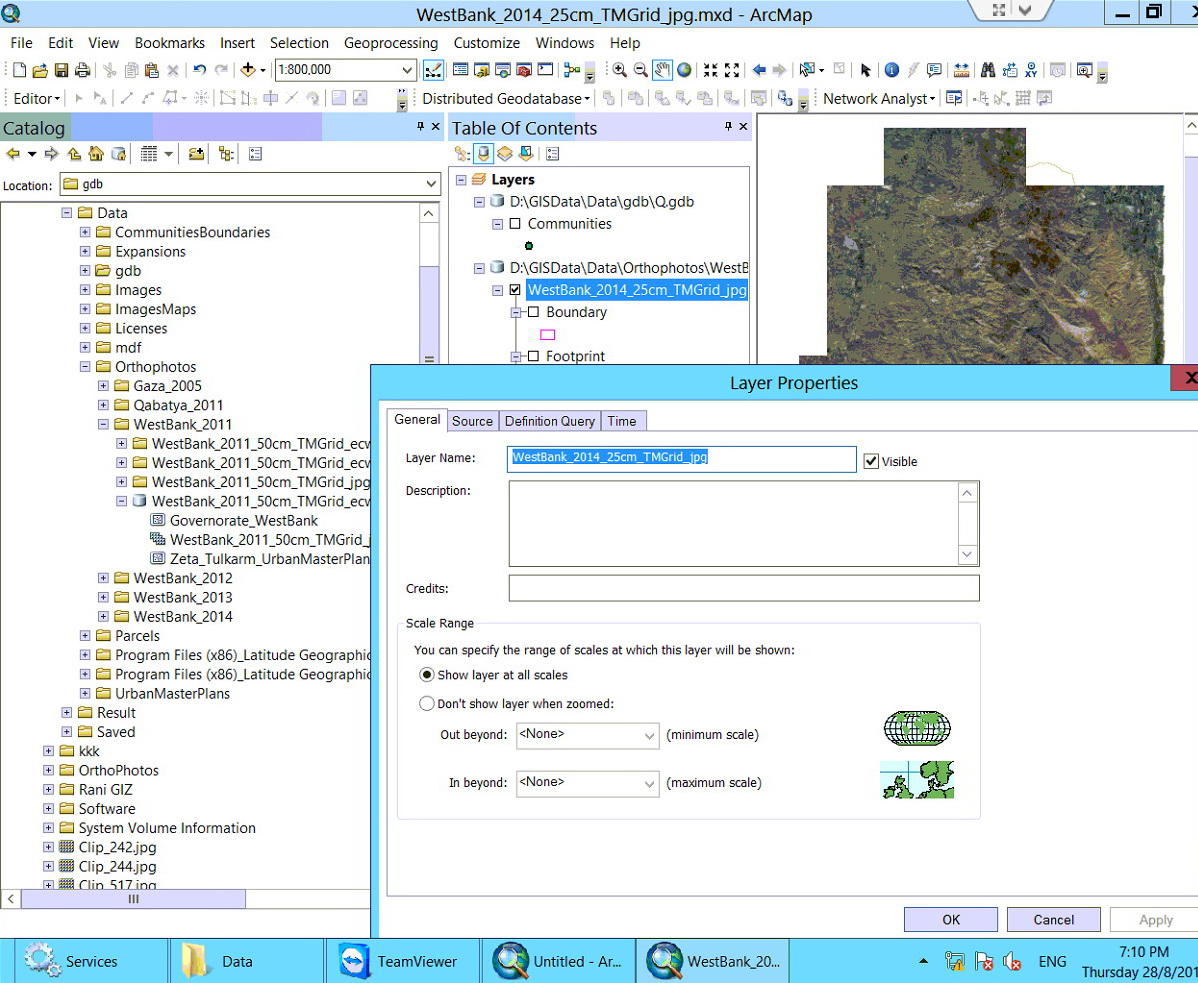The height and width of the screenshot is (983, 1198).
Task: Expand the Parcels folder
Action: click(x=85, y=635)
